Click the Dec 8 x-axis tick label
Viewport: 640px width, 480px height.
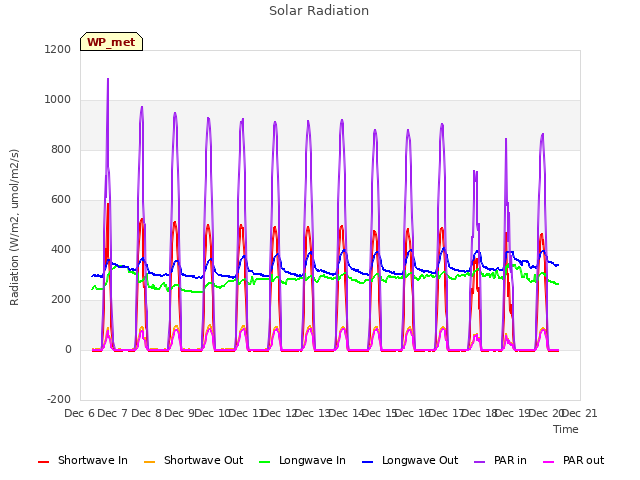click(146, 413)
